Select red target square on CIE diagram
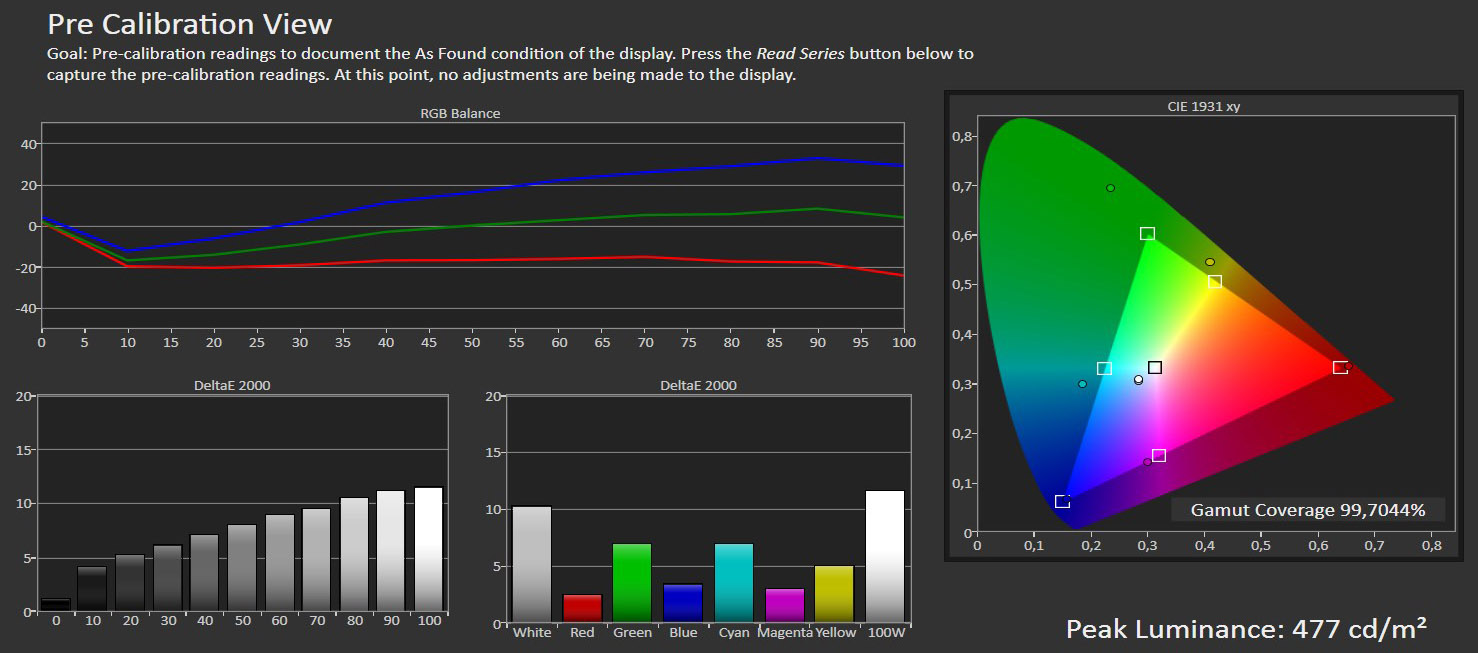This screenshot has height=653, width=1478. tap(1340, 367)
